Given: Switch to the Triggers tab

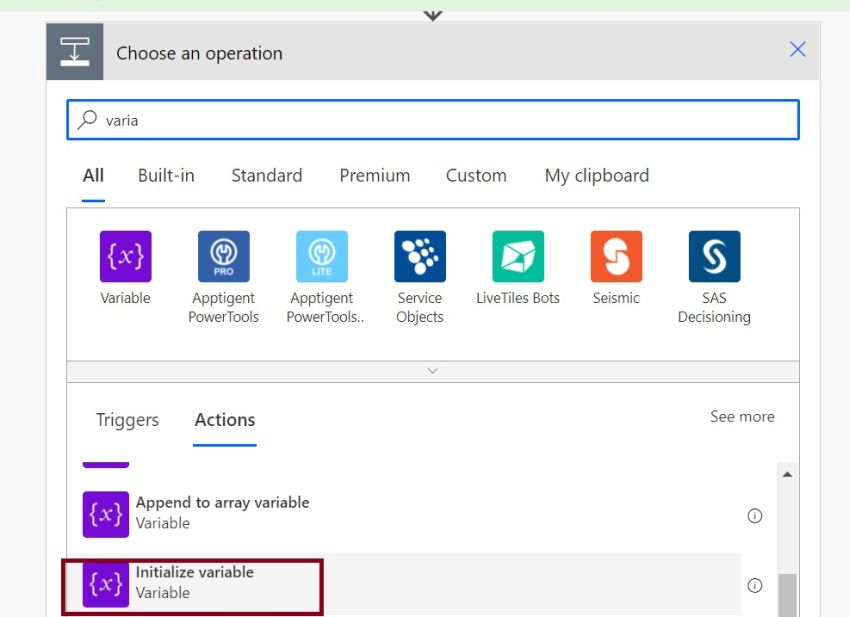Looking at the screenshot, I should tap(126, 420).
